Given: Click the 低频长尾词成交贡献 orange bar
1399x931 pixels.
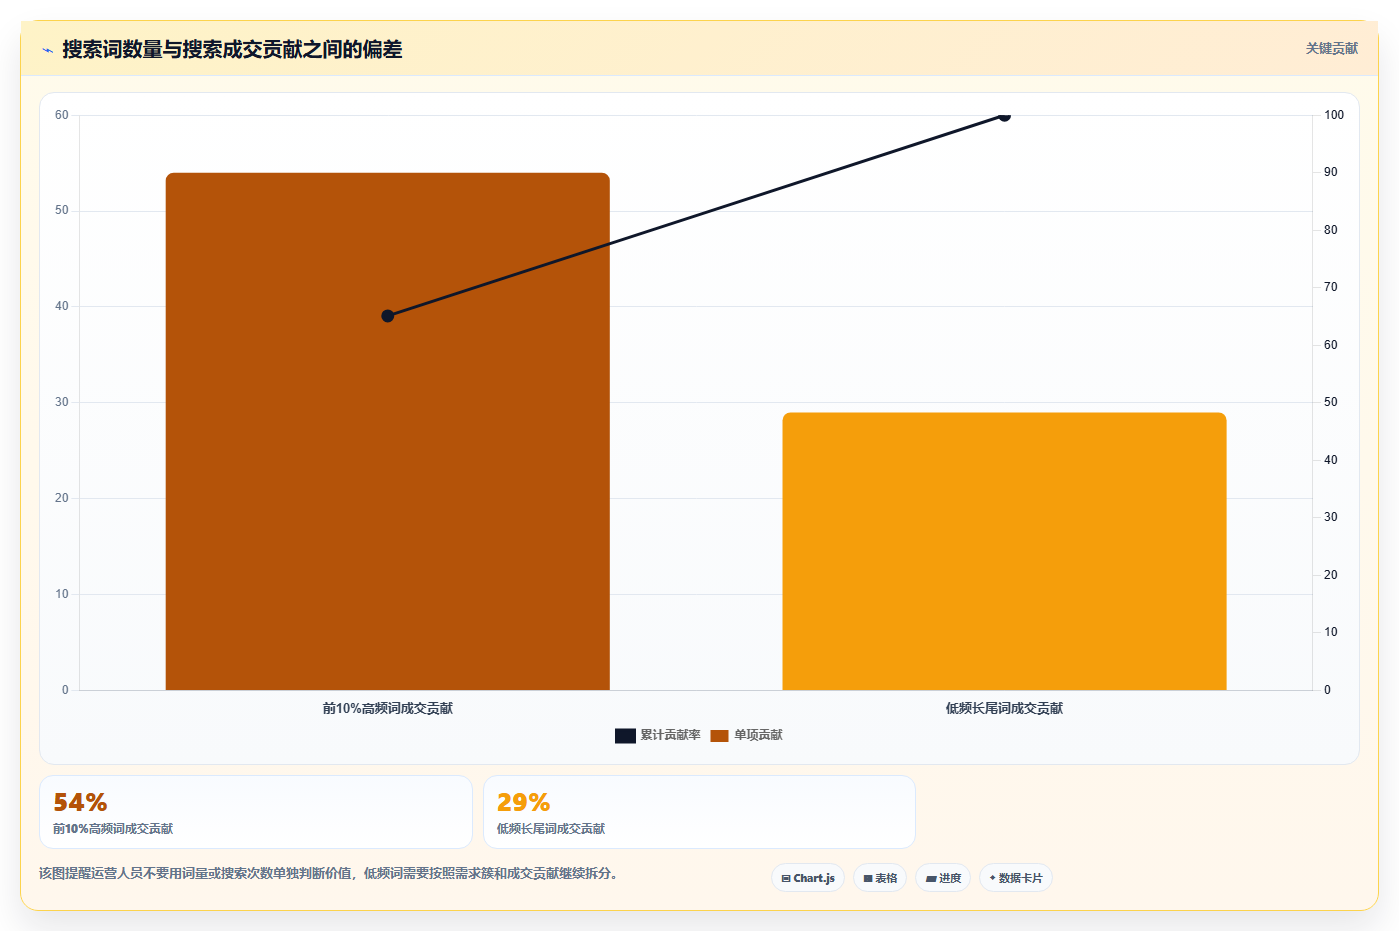Looking at the screenshot, I should [1004, 551].
